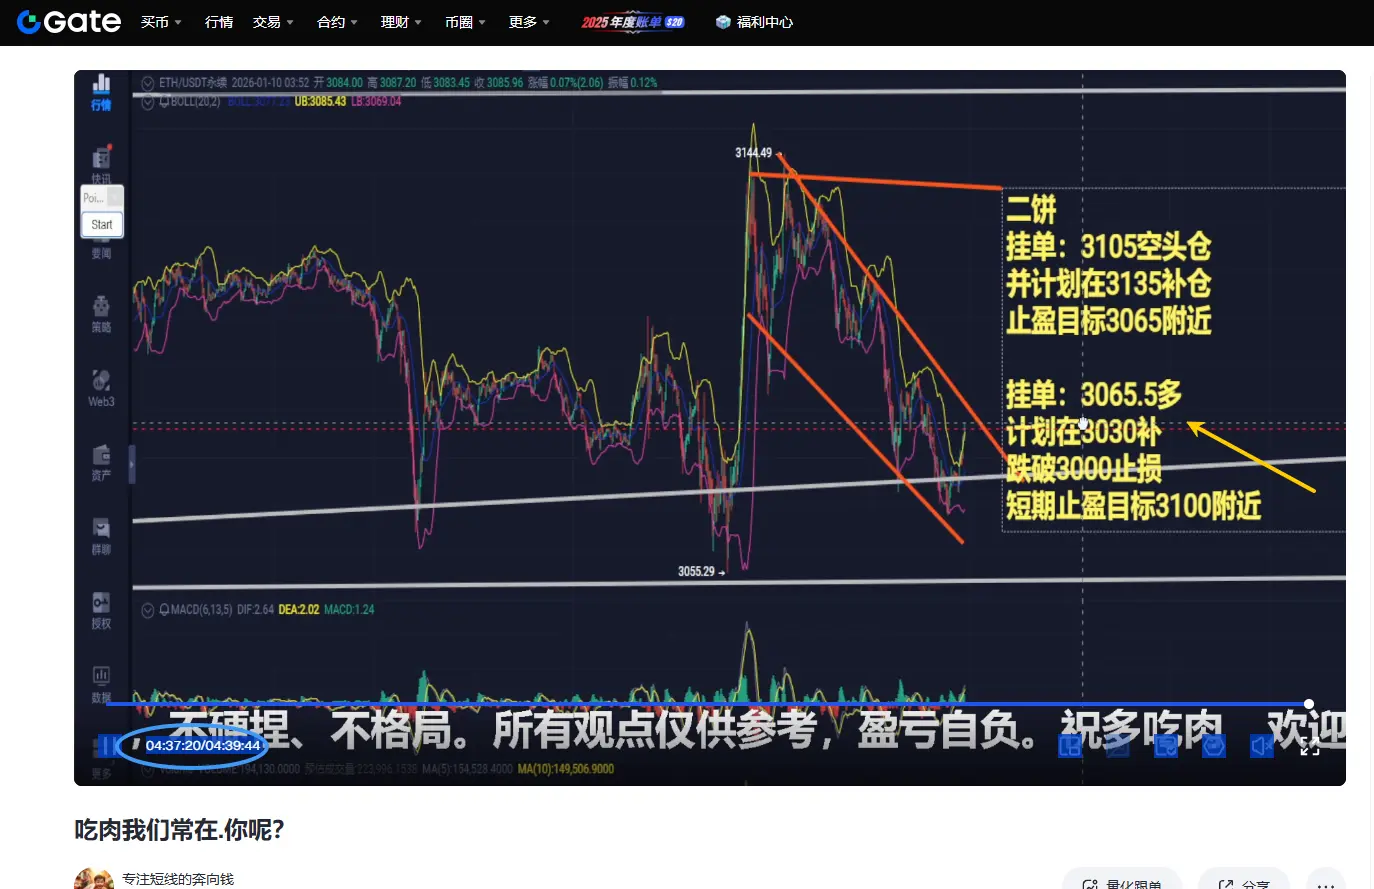Click the 福利中心 gift box icon
1374x889 pixels.
click(x=723, y=22)
